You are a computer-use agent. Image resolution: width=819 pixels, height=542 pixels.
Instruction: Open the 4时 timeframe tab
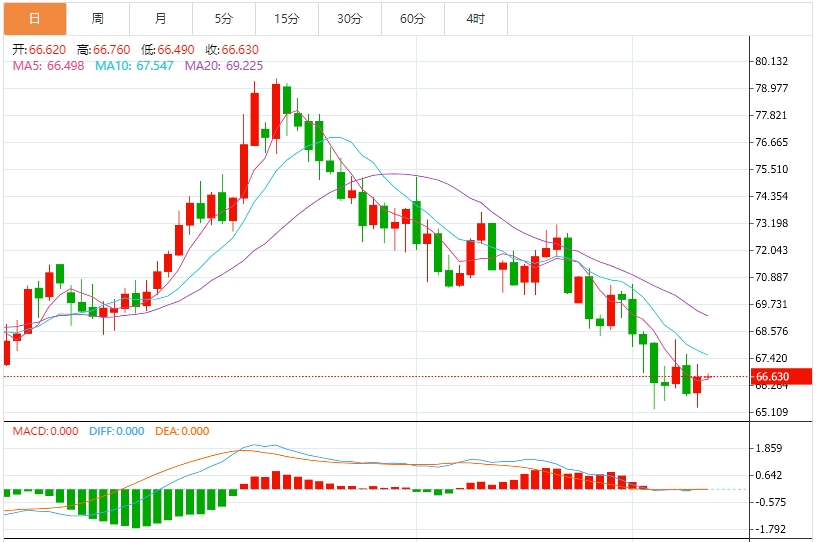[475, 19]
